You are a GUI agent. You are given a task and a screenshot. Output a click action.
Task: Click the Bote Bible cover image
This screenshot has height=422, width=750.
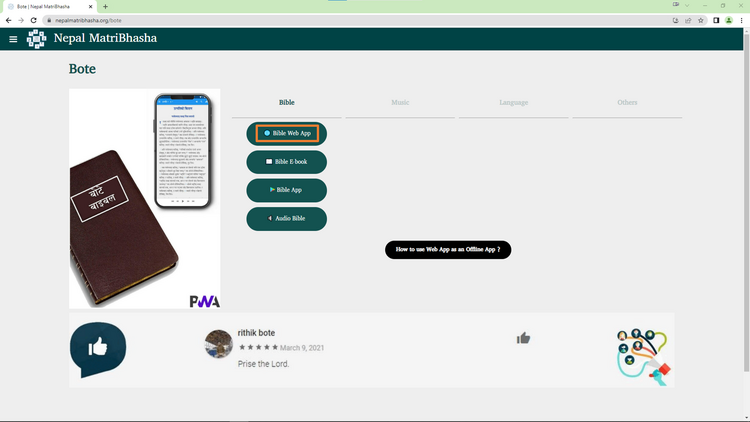[x=144, y=198]
